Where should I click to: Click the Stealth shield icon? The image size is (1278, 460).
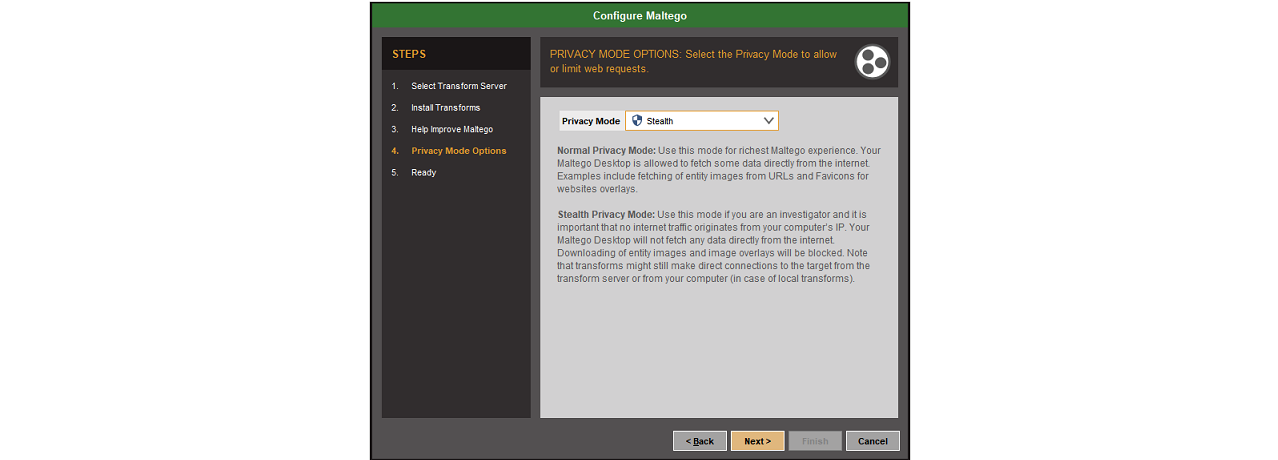click(637, 121)
